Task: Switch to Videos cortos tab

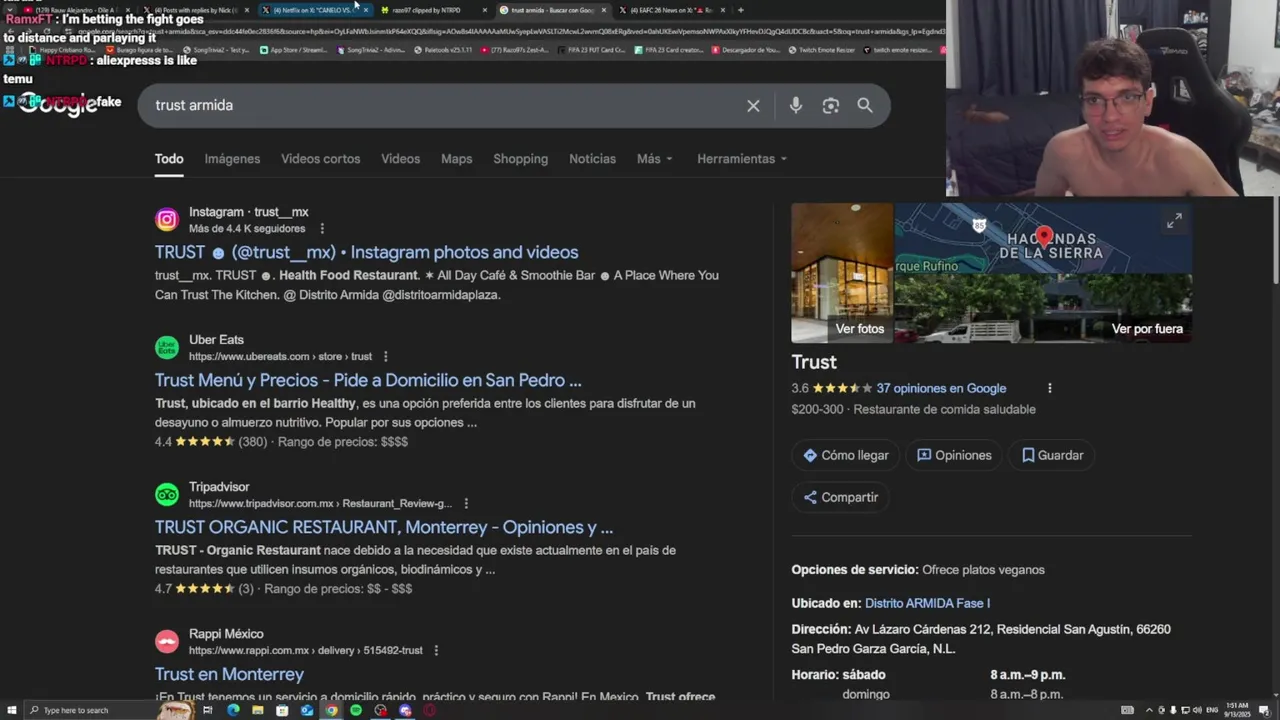Action: (320, 159)
